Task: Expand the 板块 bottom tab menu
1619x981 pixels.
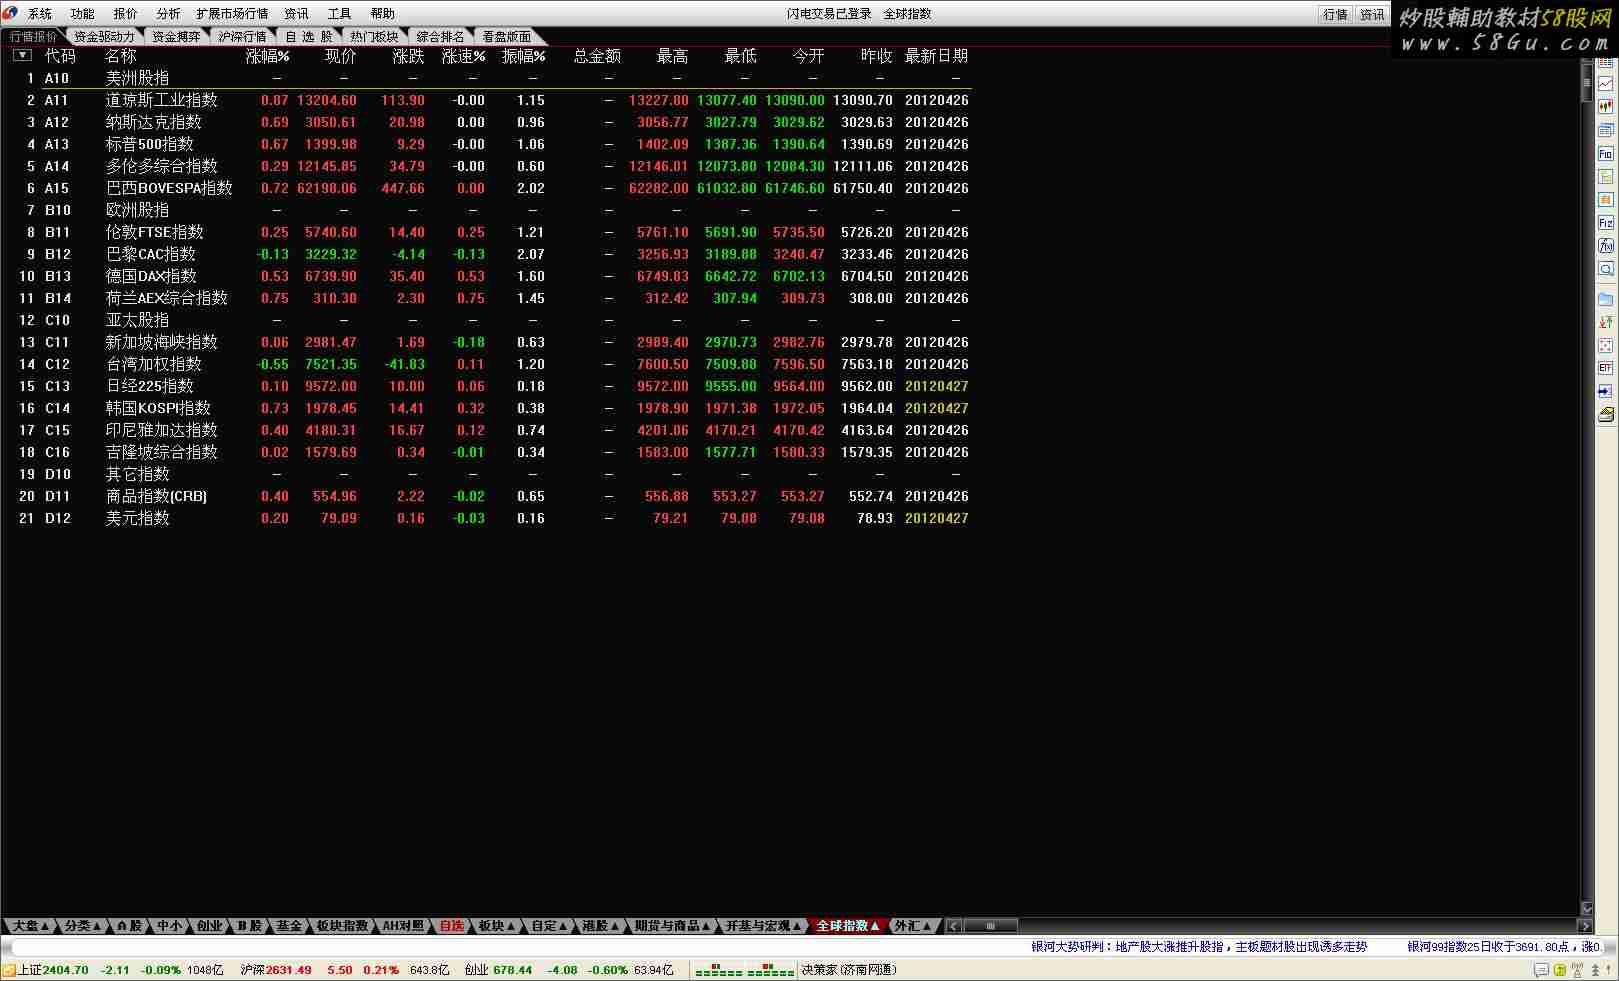Action: [x=497, y=926]
